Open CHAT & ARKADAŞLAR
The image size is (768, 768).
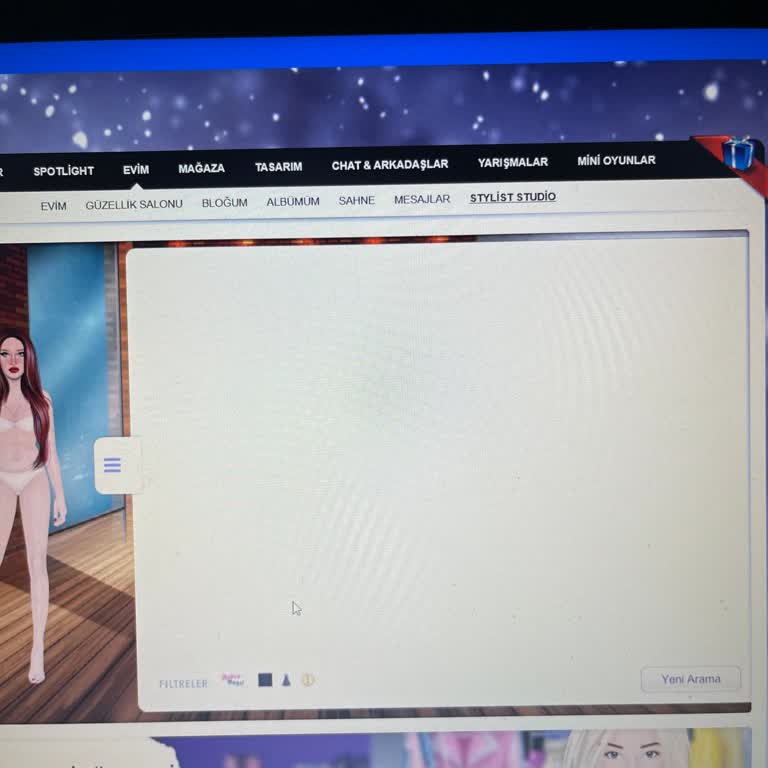point(390,165)
